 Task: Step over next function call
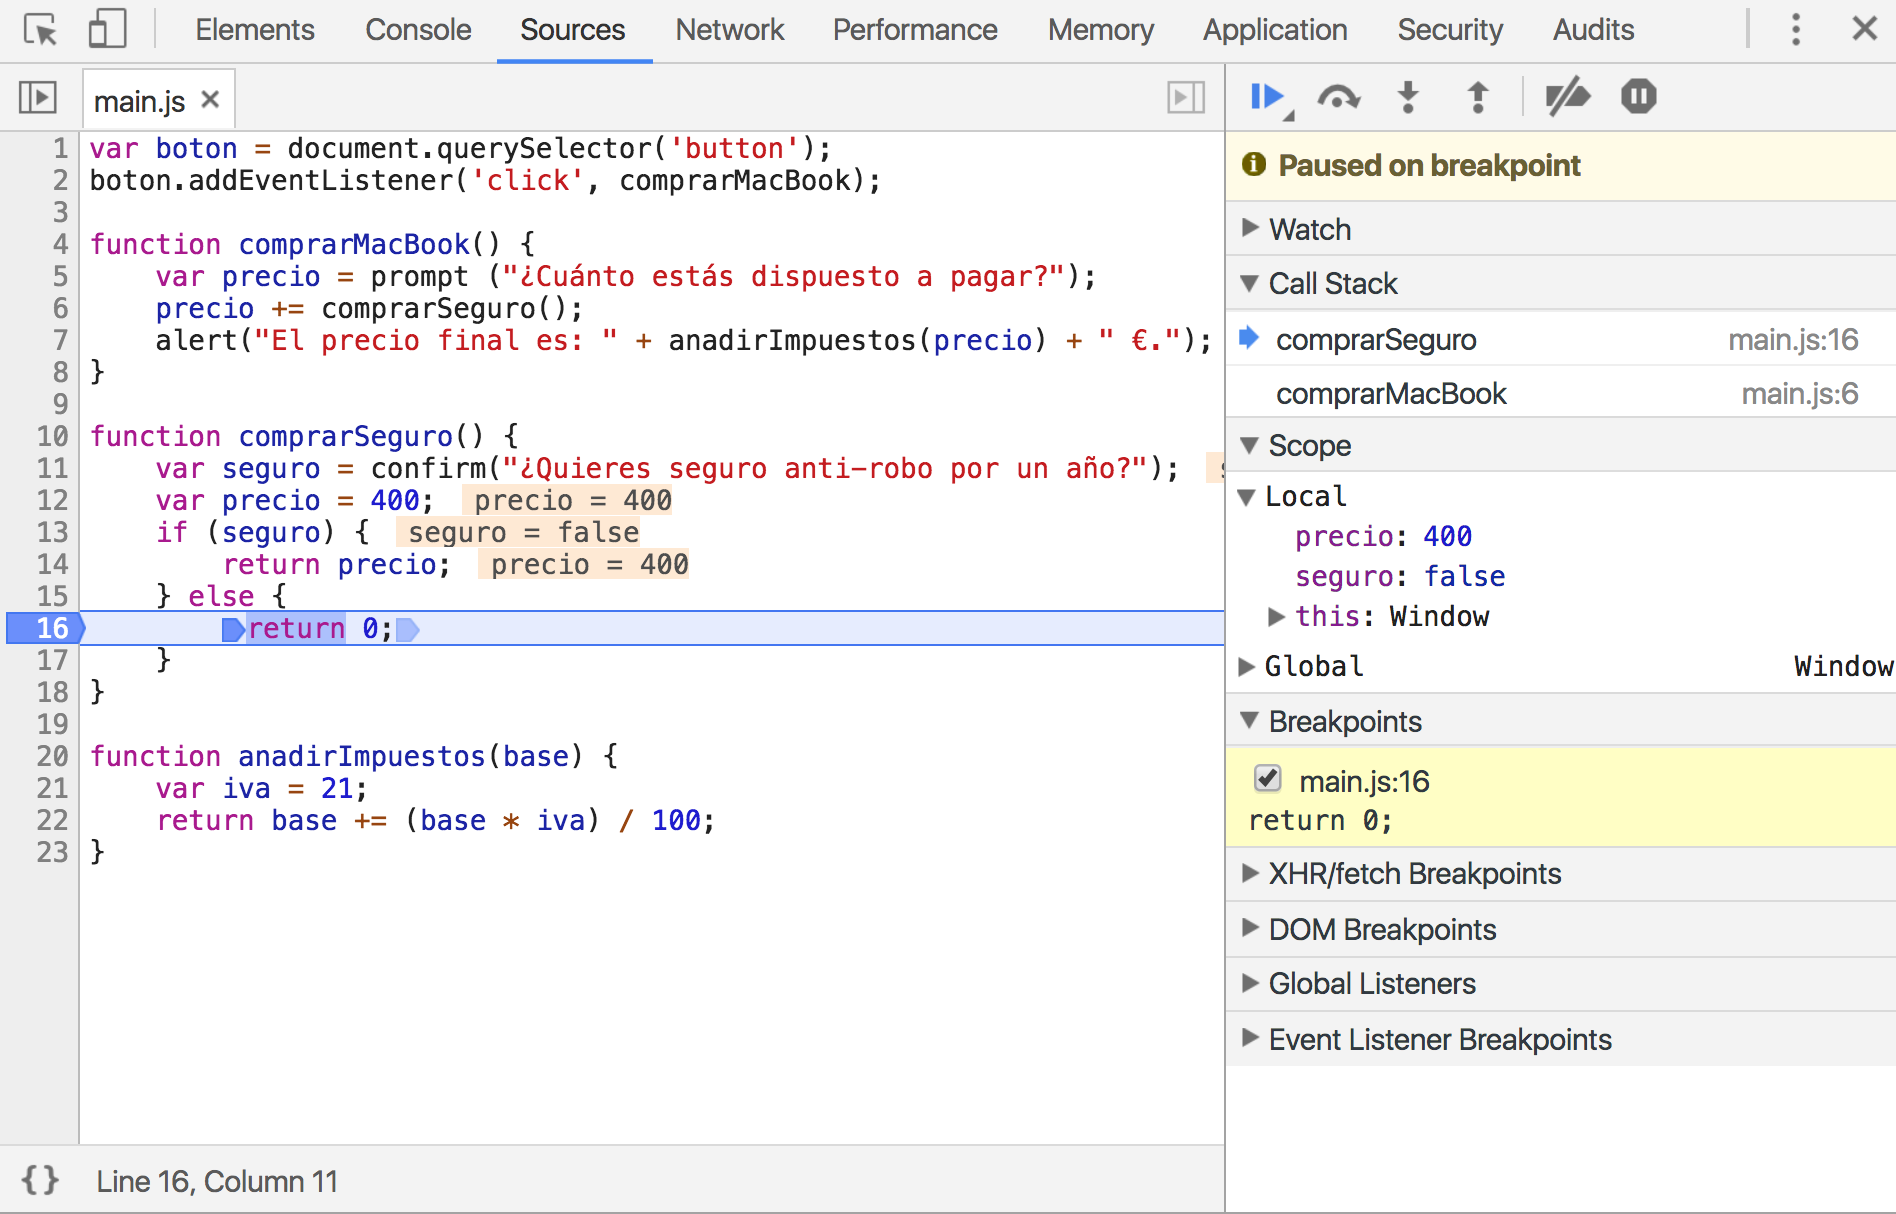1339,97
